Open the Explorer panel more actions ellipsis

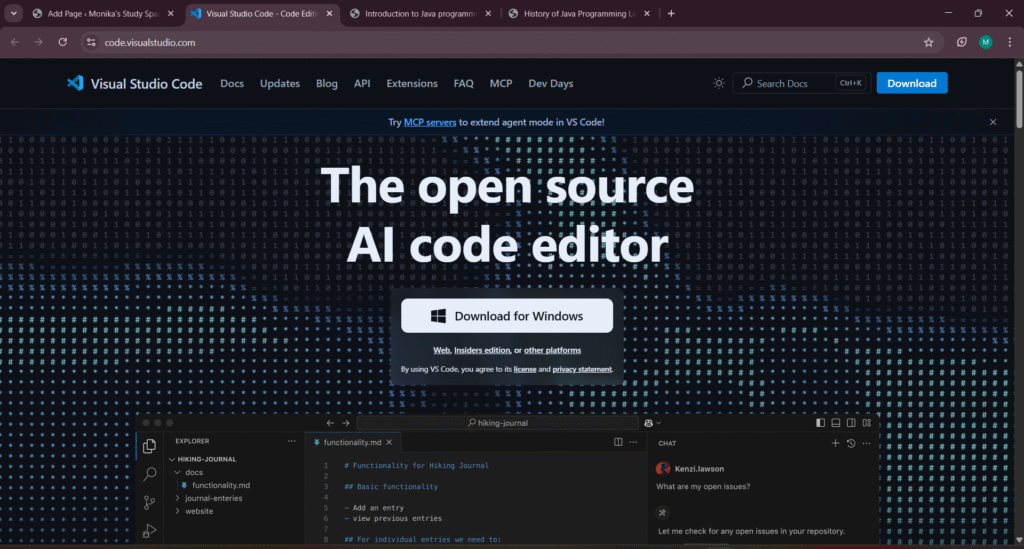coord(291,441)
